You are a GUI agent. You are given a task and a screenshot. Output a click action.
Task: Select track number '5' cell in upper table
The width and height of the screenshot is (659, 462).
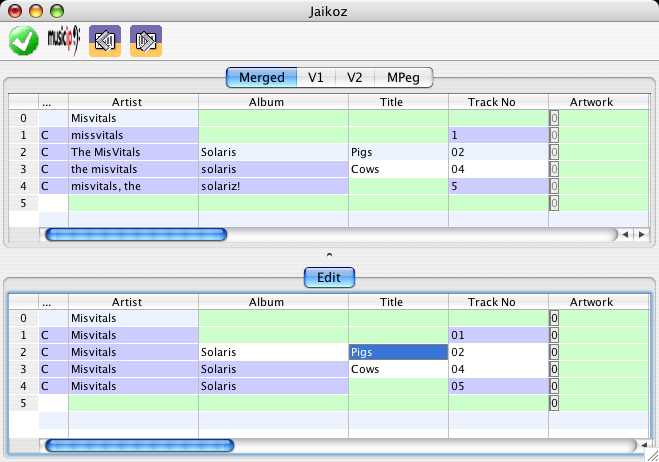pos(498,186)
